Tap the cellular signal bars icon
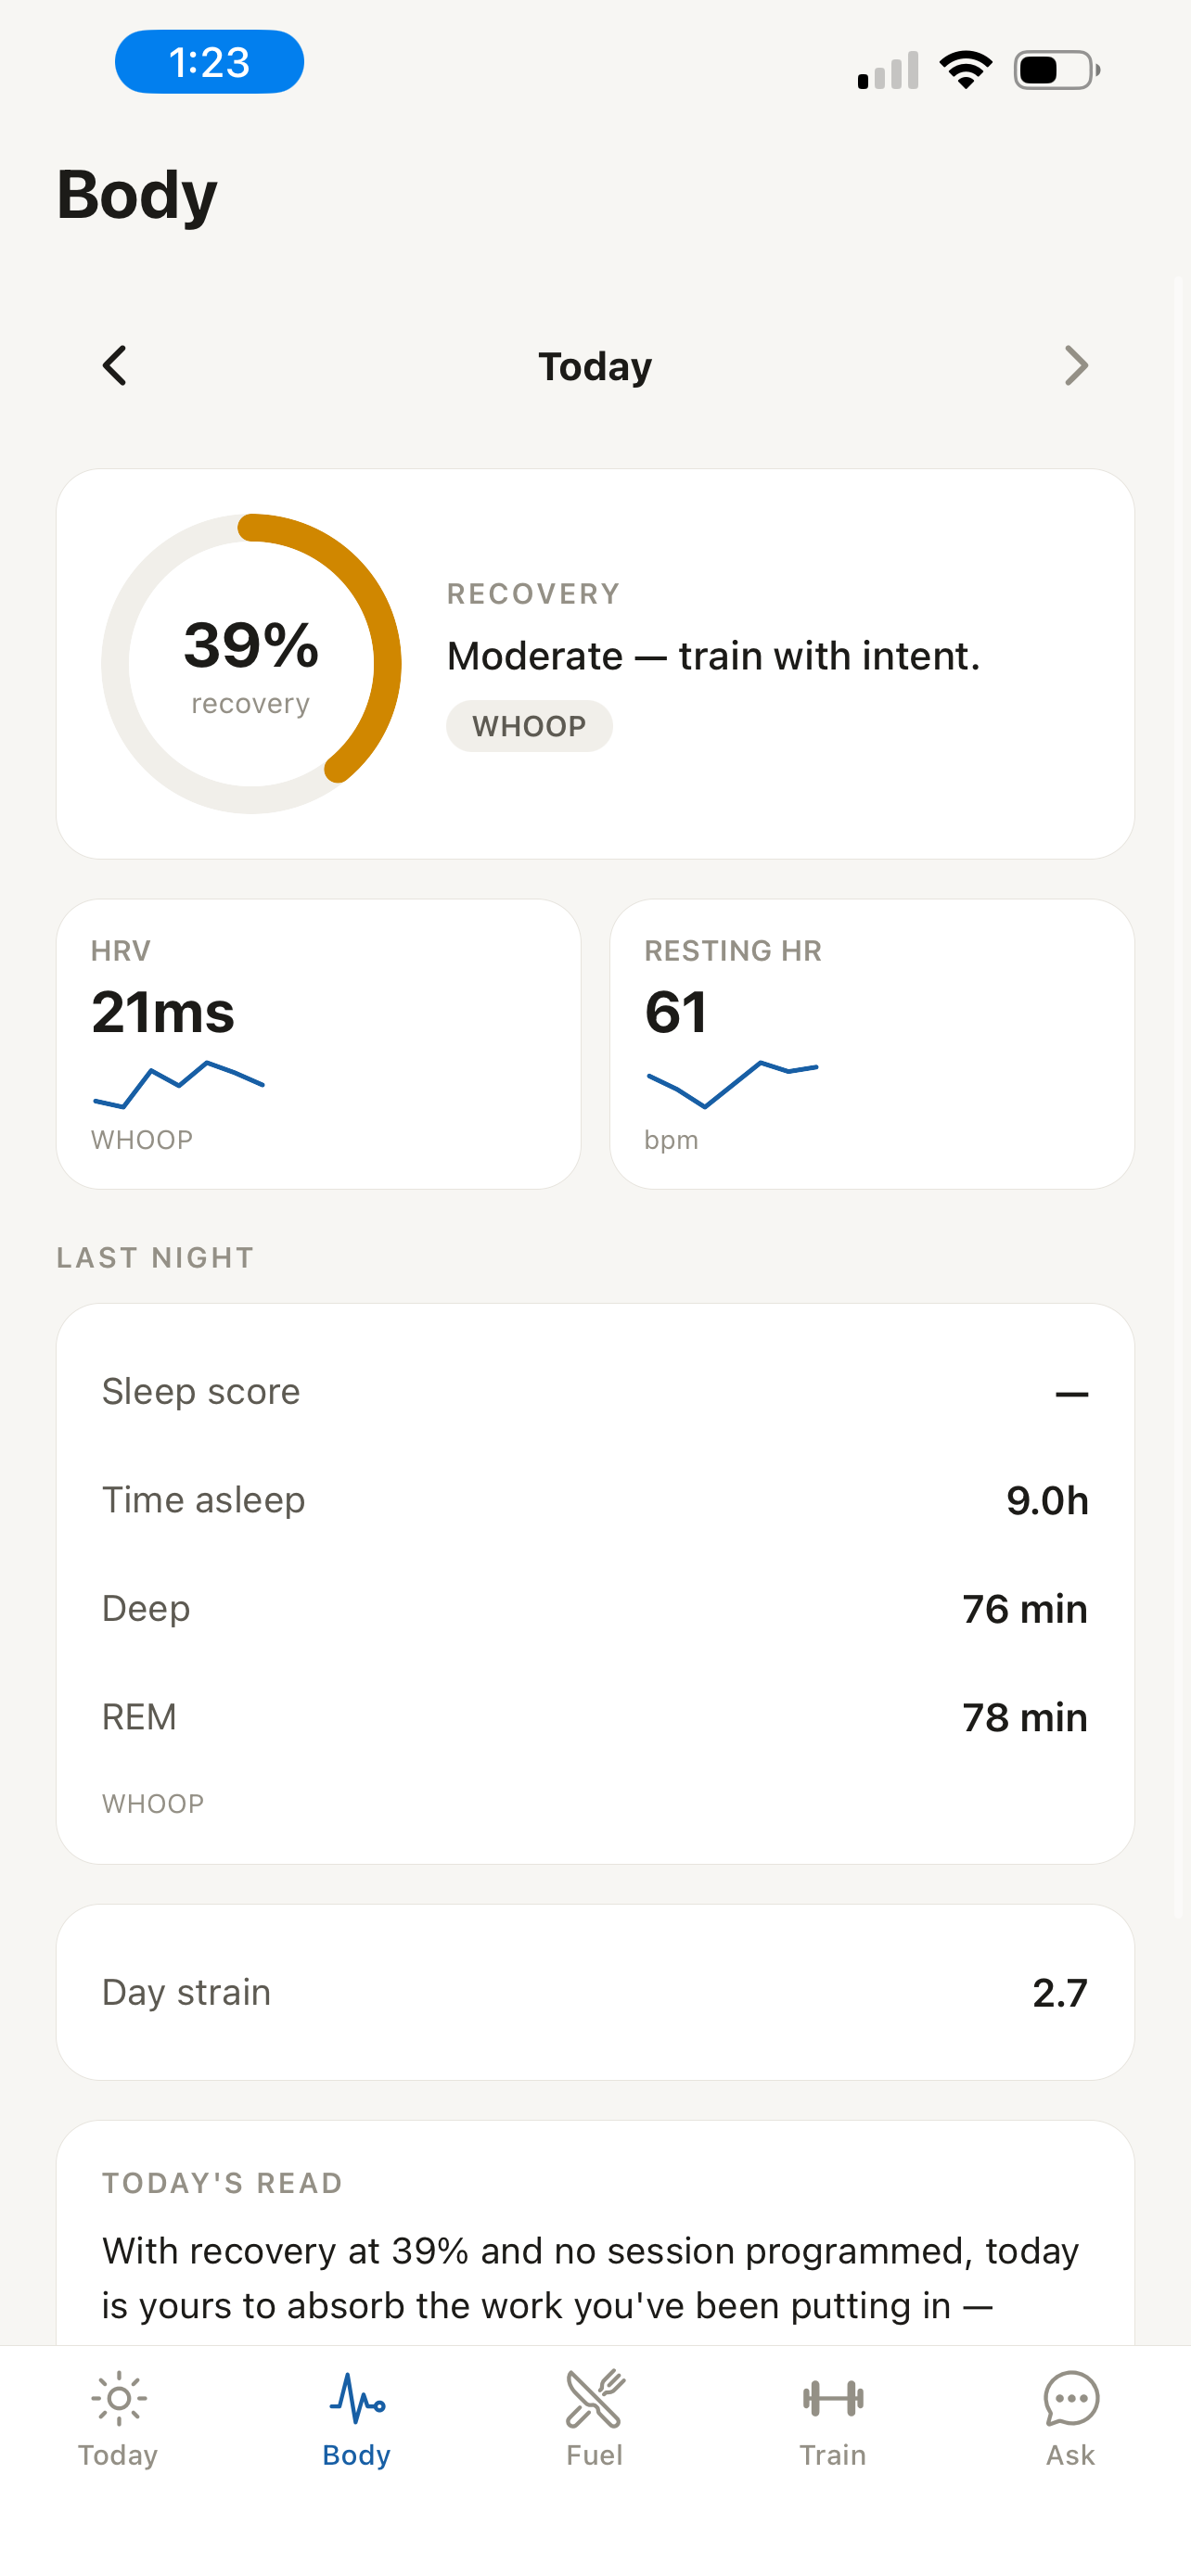The width and height of the screenshot is (1191, 2576). tap(888, 70)
